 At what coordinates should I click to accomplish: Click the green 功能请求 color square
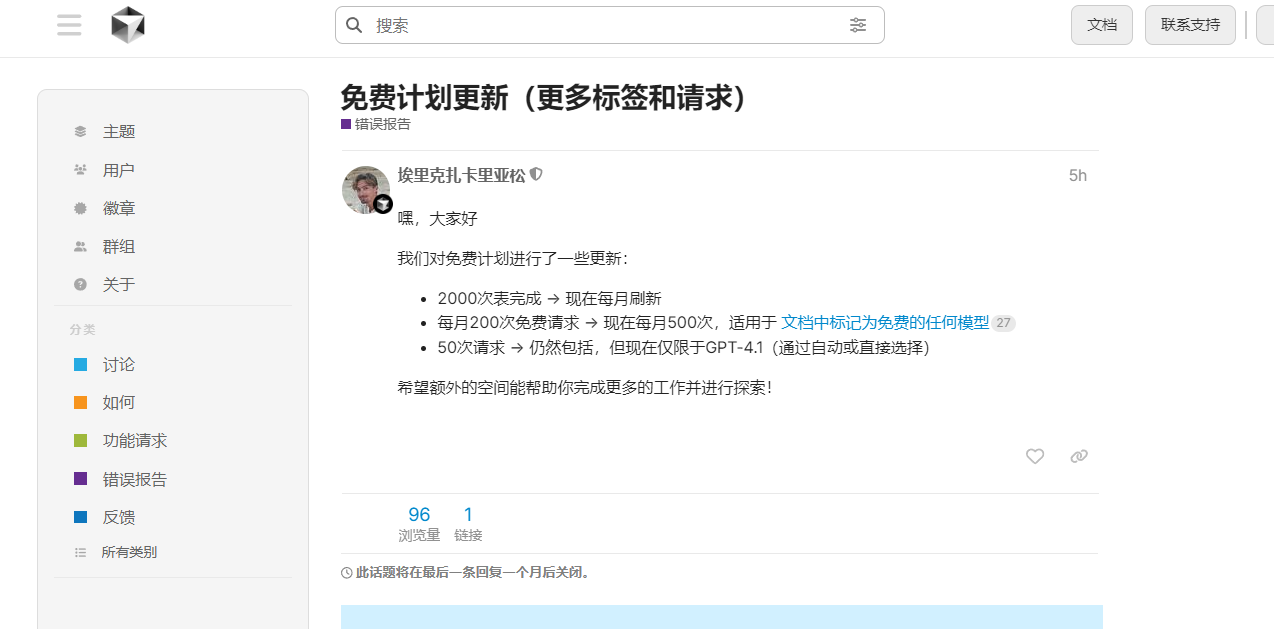[81, 441]
